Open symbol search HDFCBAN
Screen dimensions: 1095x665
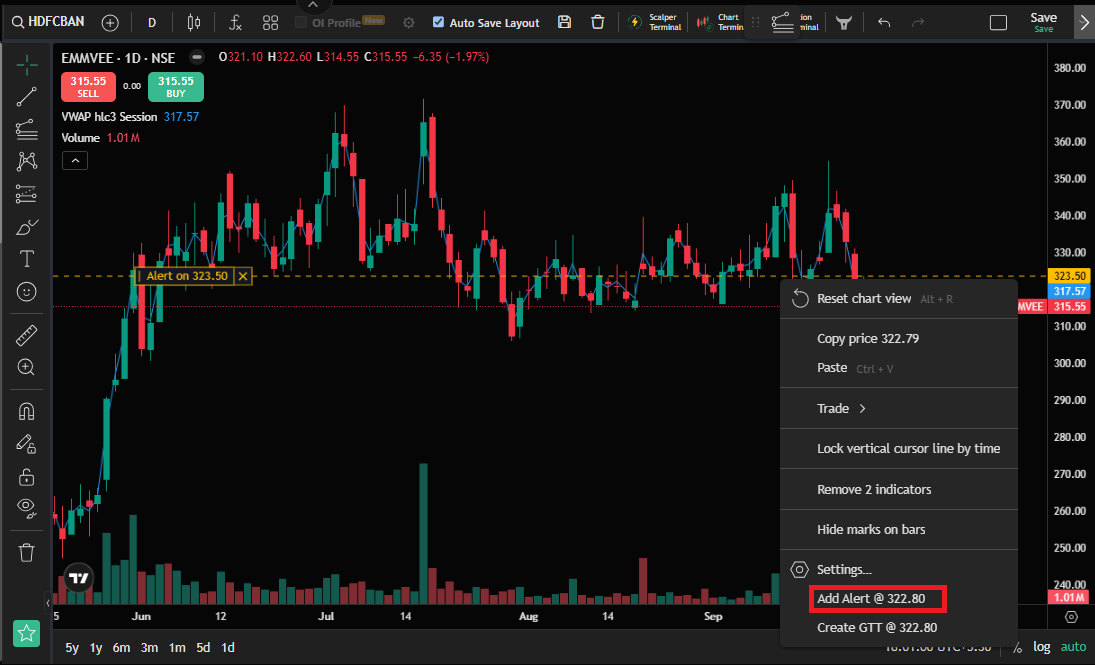(x=47, y=22)
